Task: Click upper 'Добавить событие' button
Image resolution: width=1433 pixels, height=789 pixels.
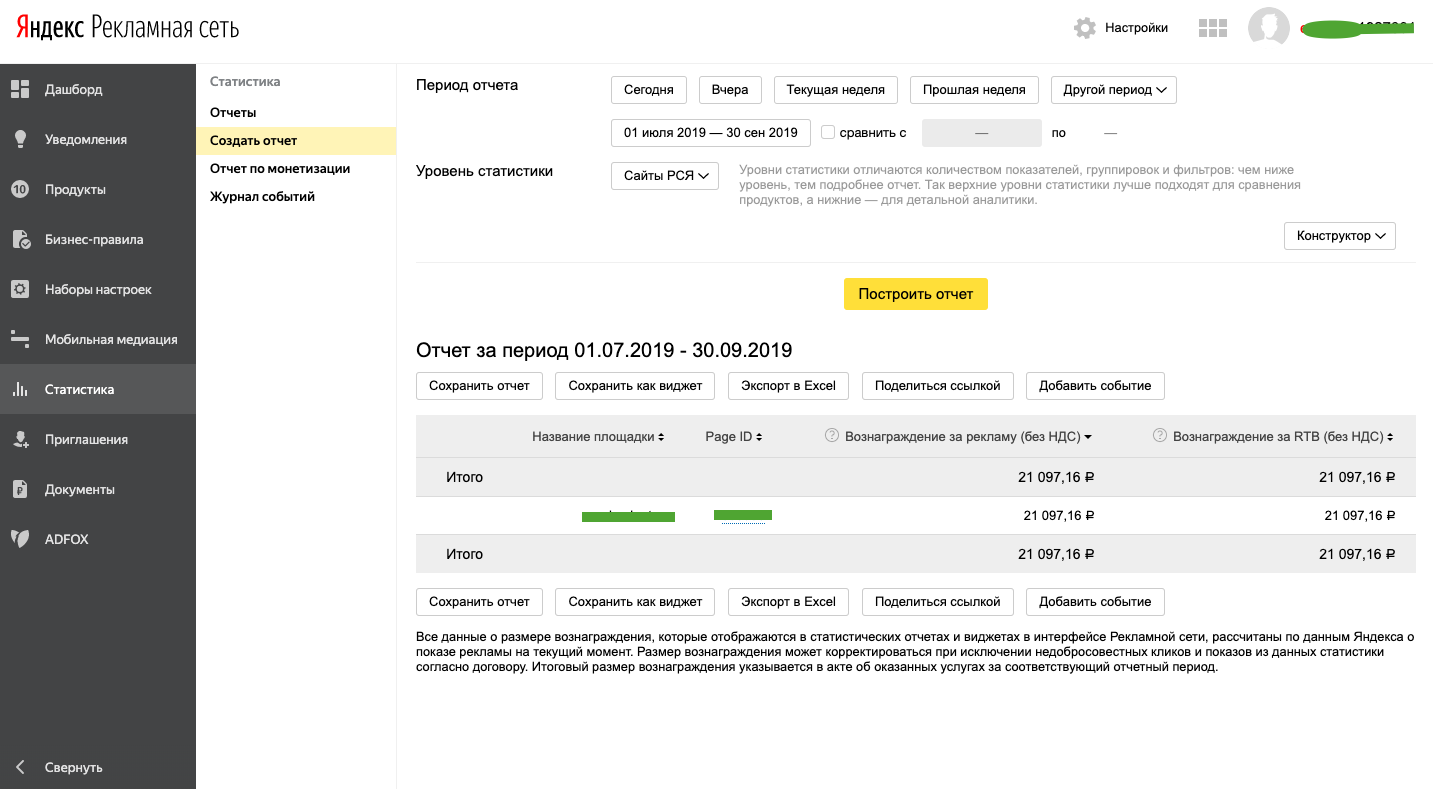Action: click(1095, 386)
